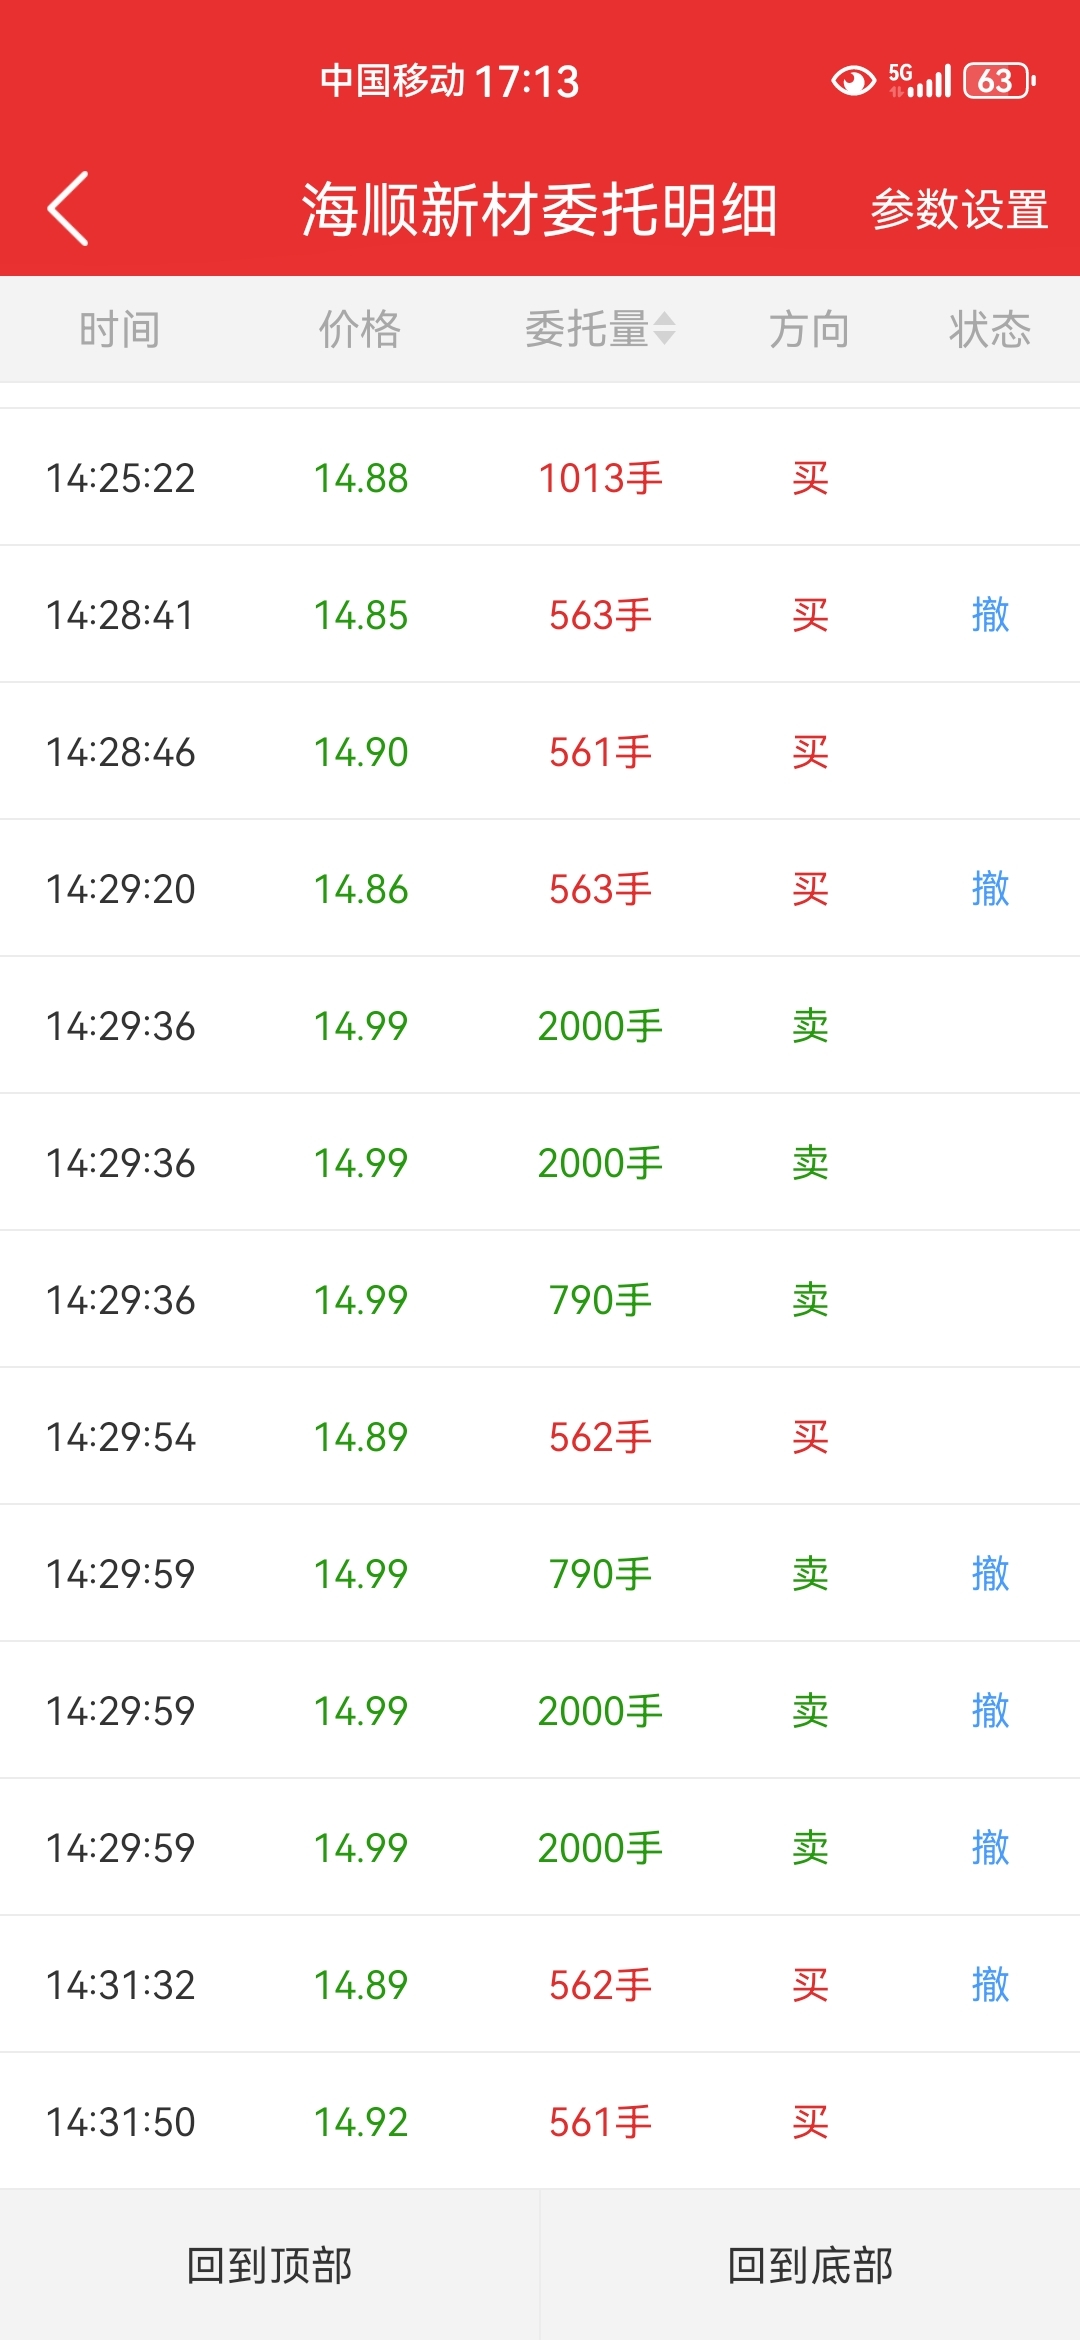Select the 价格 column header

coord(360,329)
